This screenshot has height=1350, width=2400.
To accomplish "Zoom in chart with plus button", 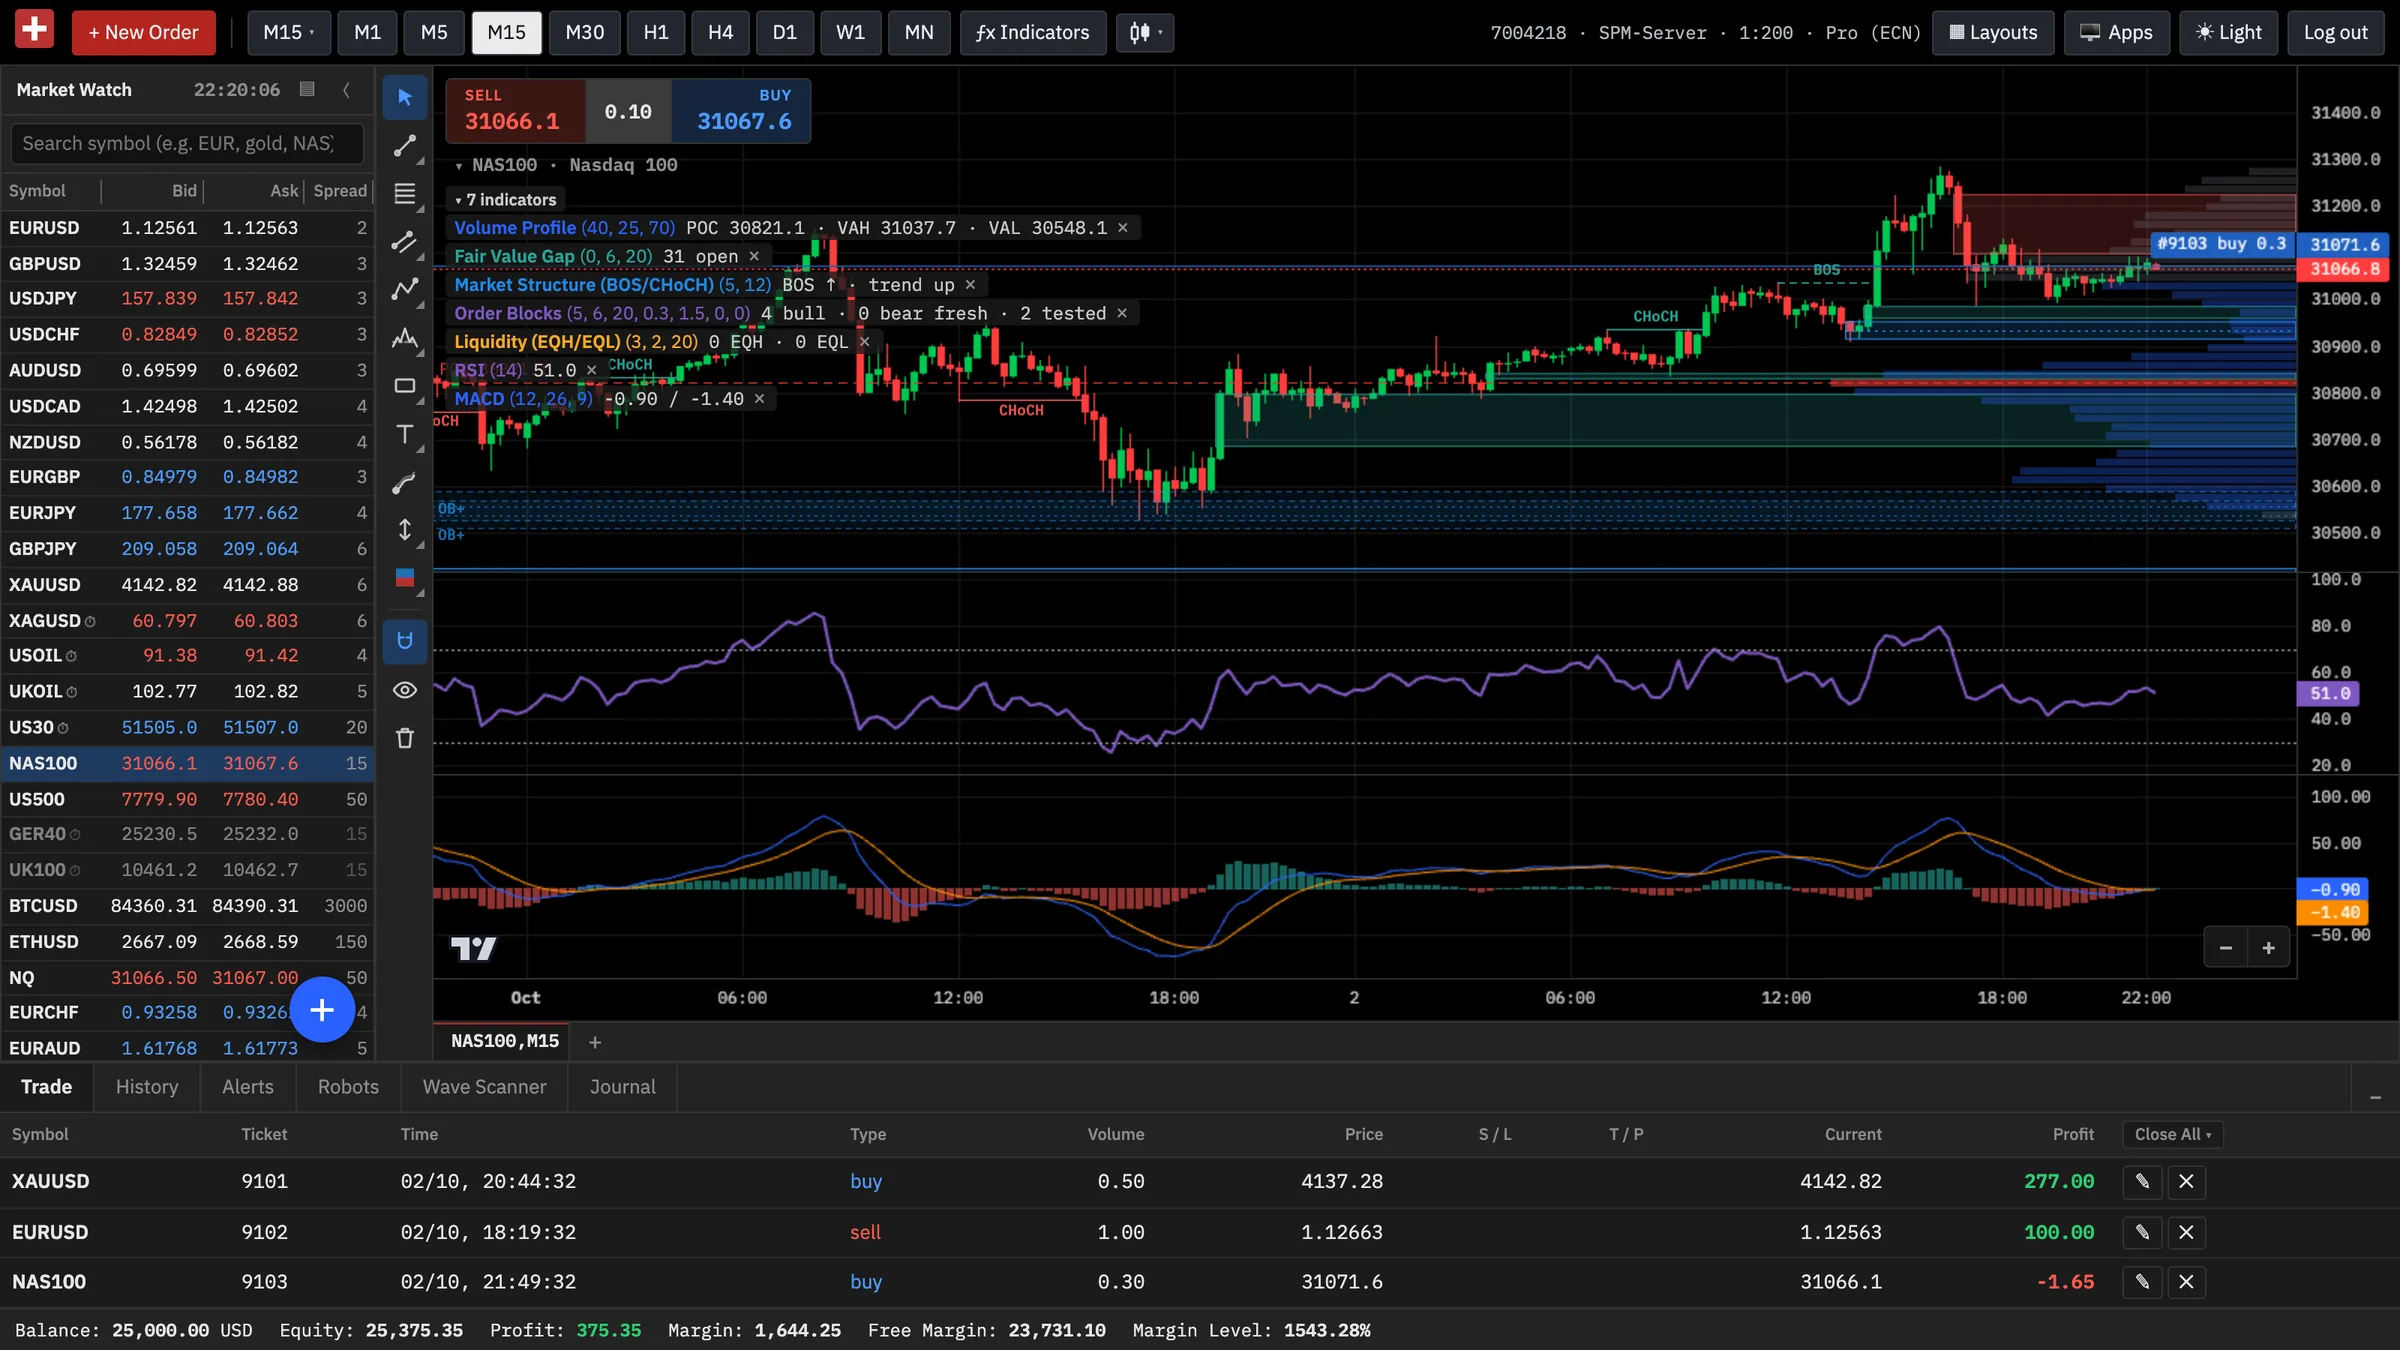I will [2269, 948].
